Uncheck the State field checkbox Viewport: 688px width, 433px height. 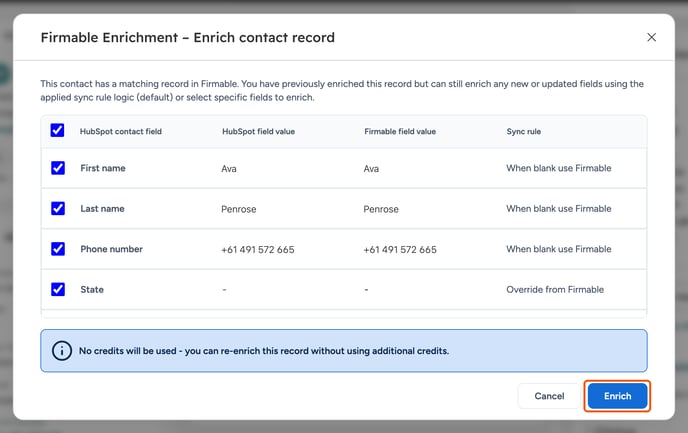pyautogui.click(x=58, y=289)
